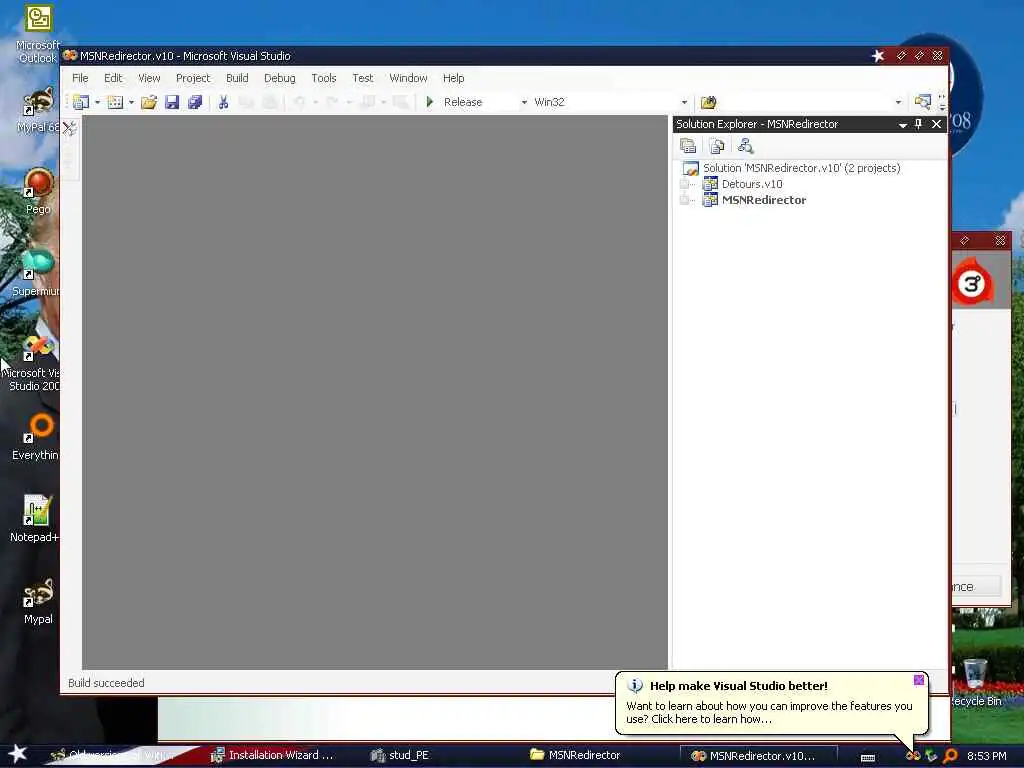This screenshot has width=1024, height=768.
Task: Click the MSNRedirector.v10 Visual Studio taskbar button
Action: pos(758,756)
